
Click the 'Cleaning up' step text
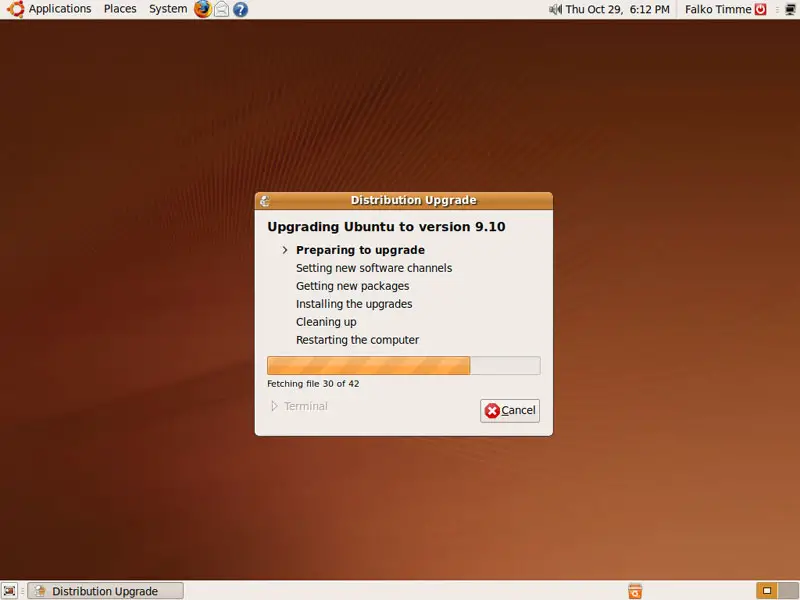point(326,322)
